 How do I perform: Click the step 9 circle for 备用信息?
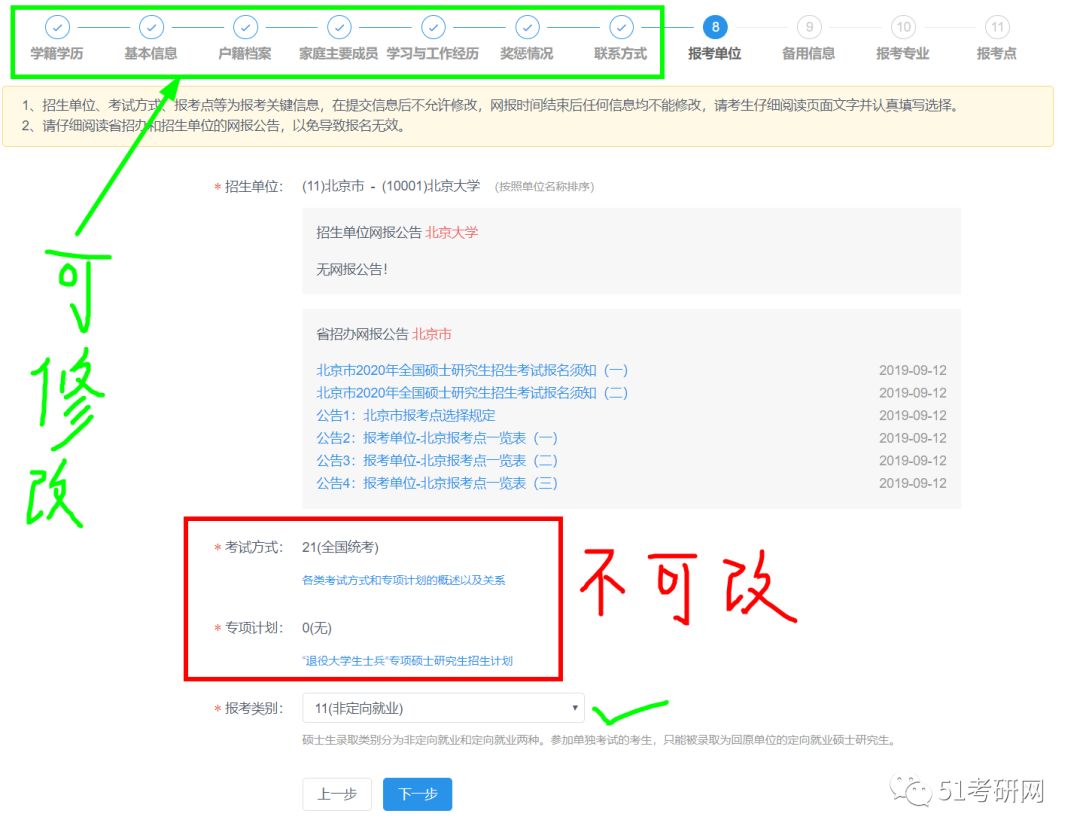[809, 28]
